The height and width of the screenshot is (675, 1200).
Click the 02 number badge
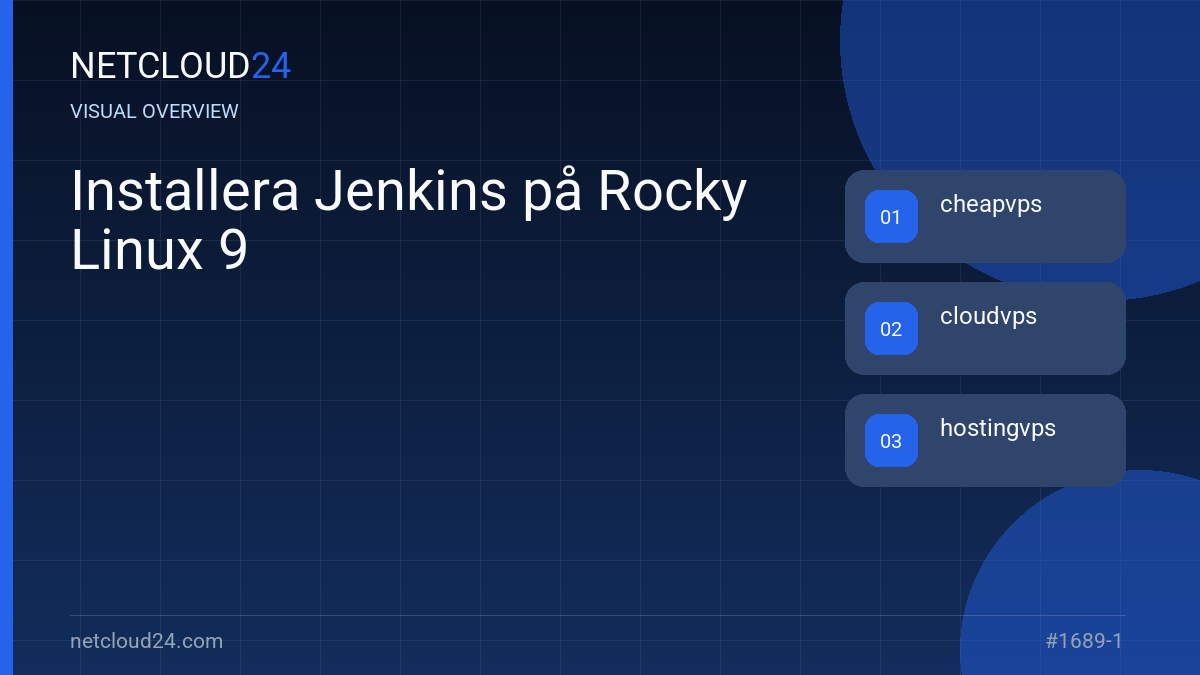[x=891, y=329]
